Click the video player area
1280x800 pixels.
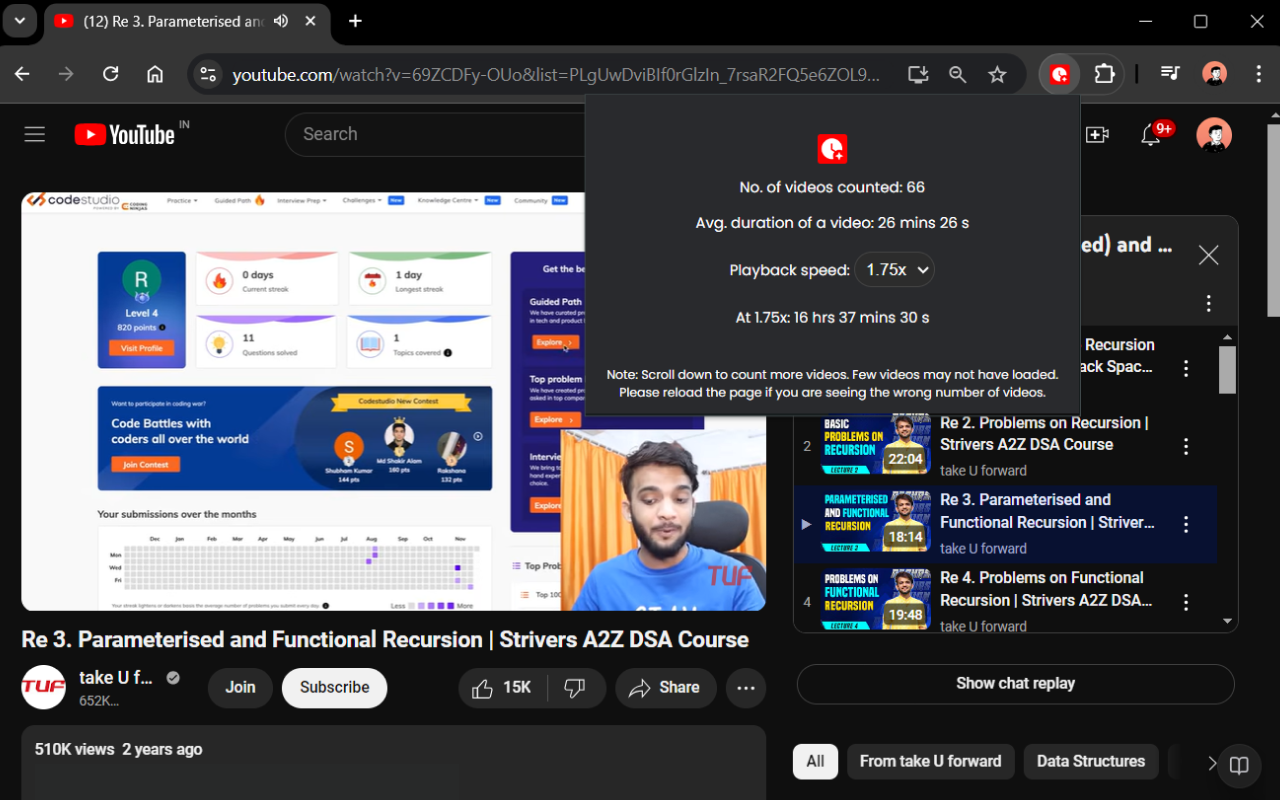(x=393, y=401)
